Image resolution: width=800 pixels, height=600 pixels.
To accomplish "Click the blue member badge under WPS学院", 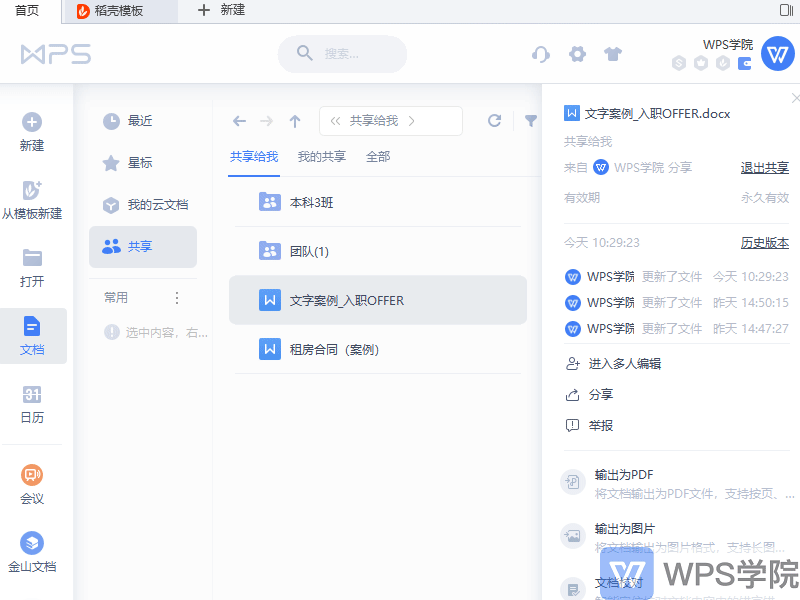I will tap(745, 64).
